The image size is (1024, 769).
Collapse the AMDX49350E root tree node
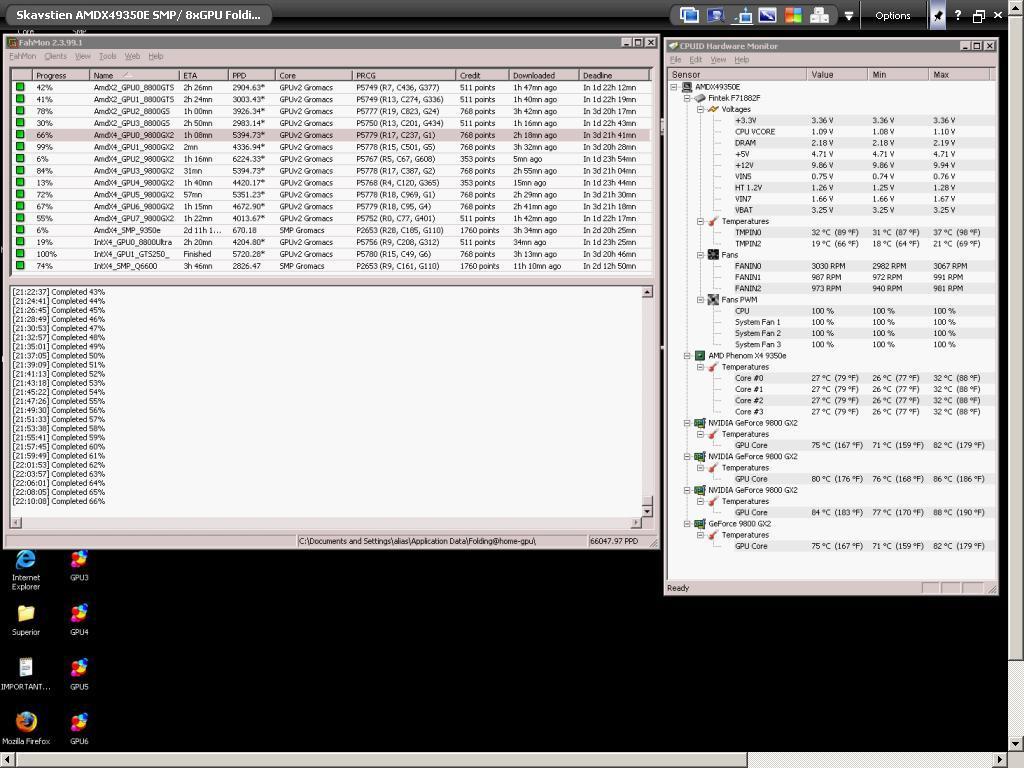(x=674, y=87)
